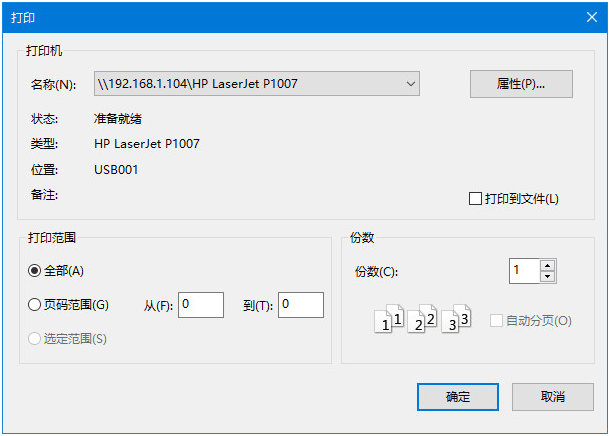Click the page 1 collate icon
This screenshot has width=610, height=436.
pos(388,321)
